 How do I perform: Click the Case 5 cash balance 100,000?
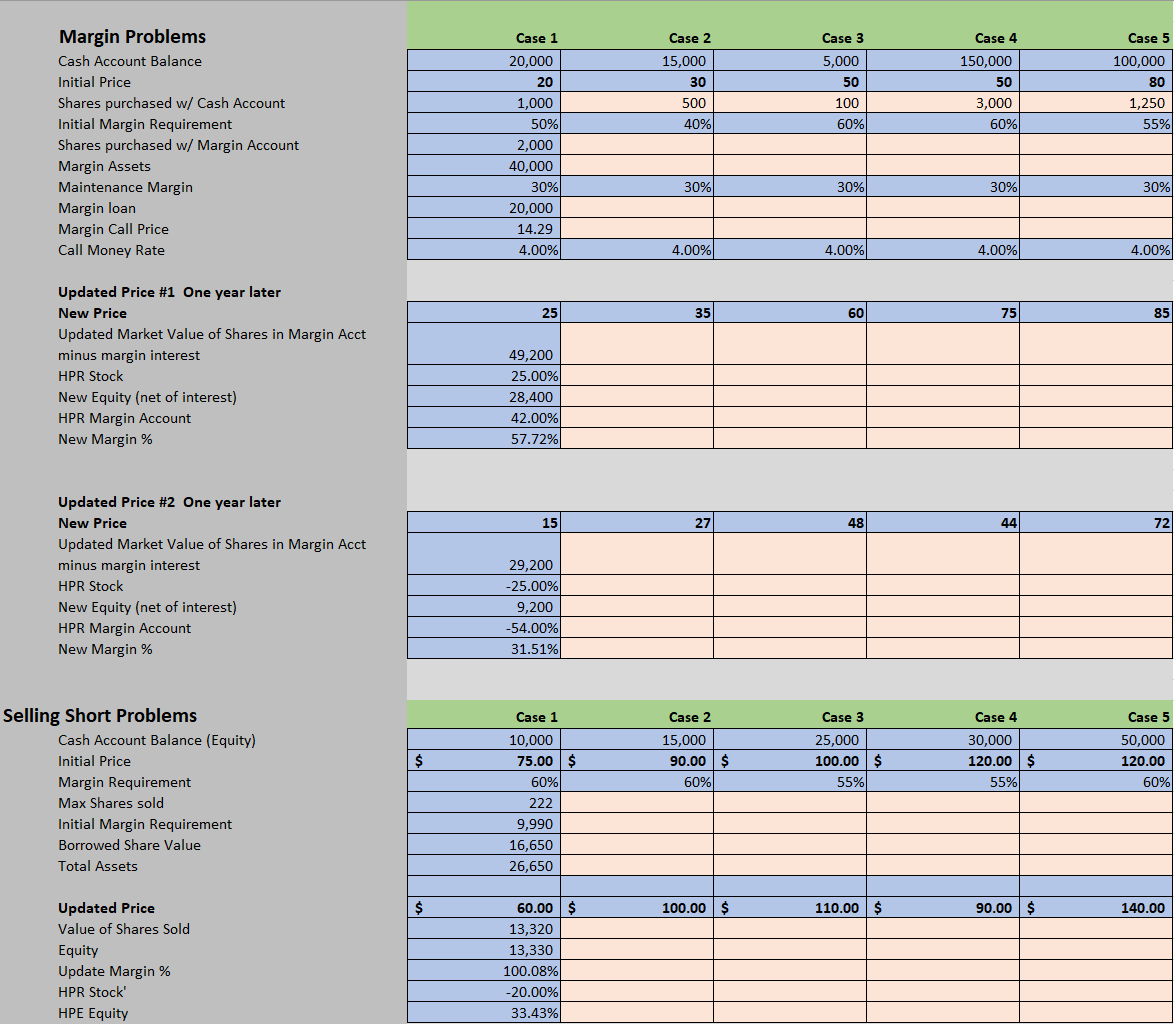tap(1095, 61)
